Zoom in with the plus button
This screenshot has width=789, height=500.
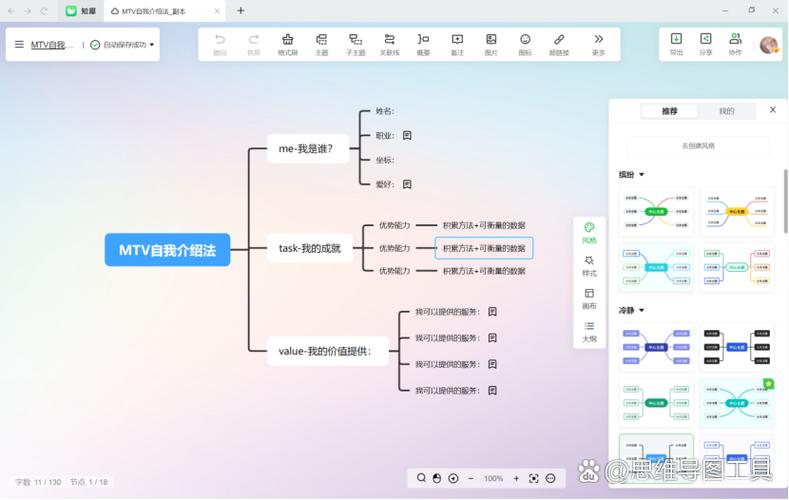click(516, 478)
